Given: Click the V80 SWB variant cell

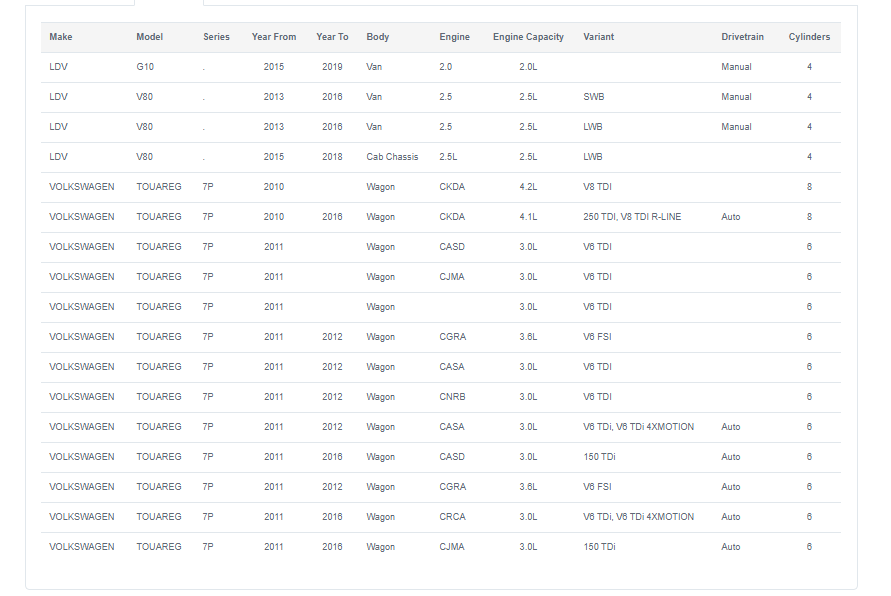Looking at the screenshot, I should click(594, 97).
